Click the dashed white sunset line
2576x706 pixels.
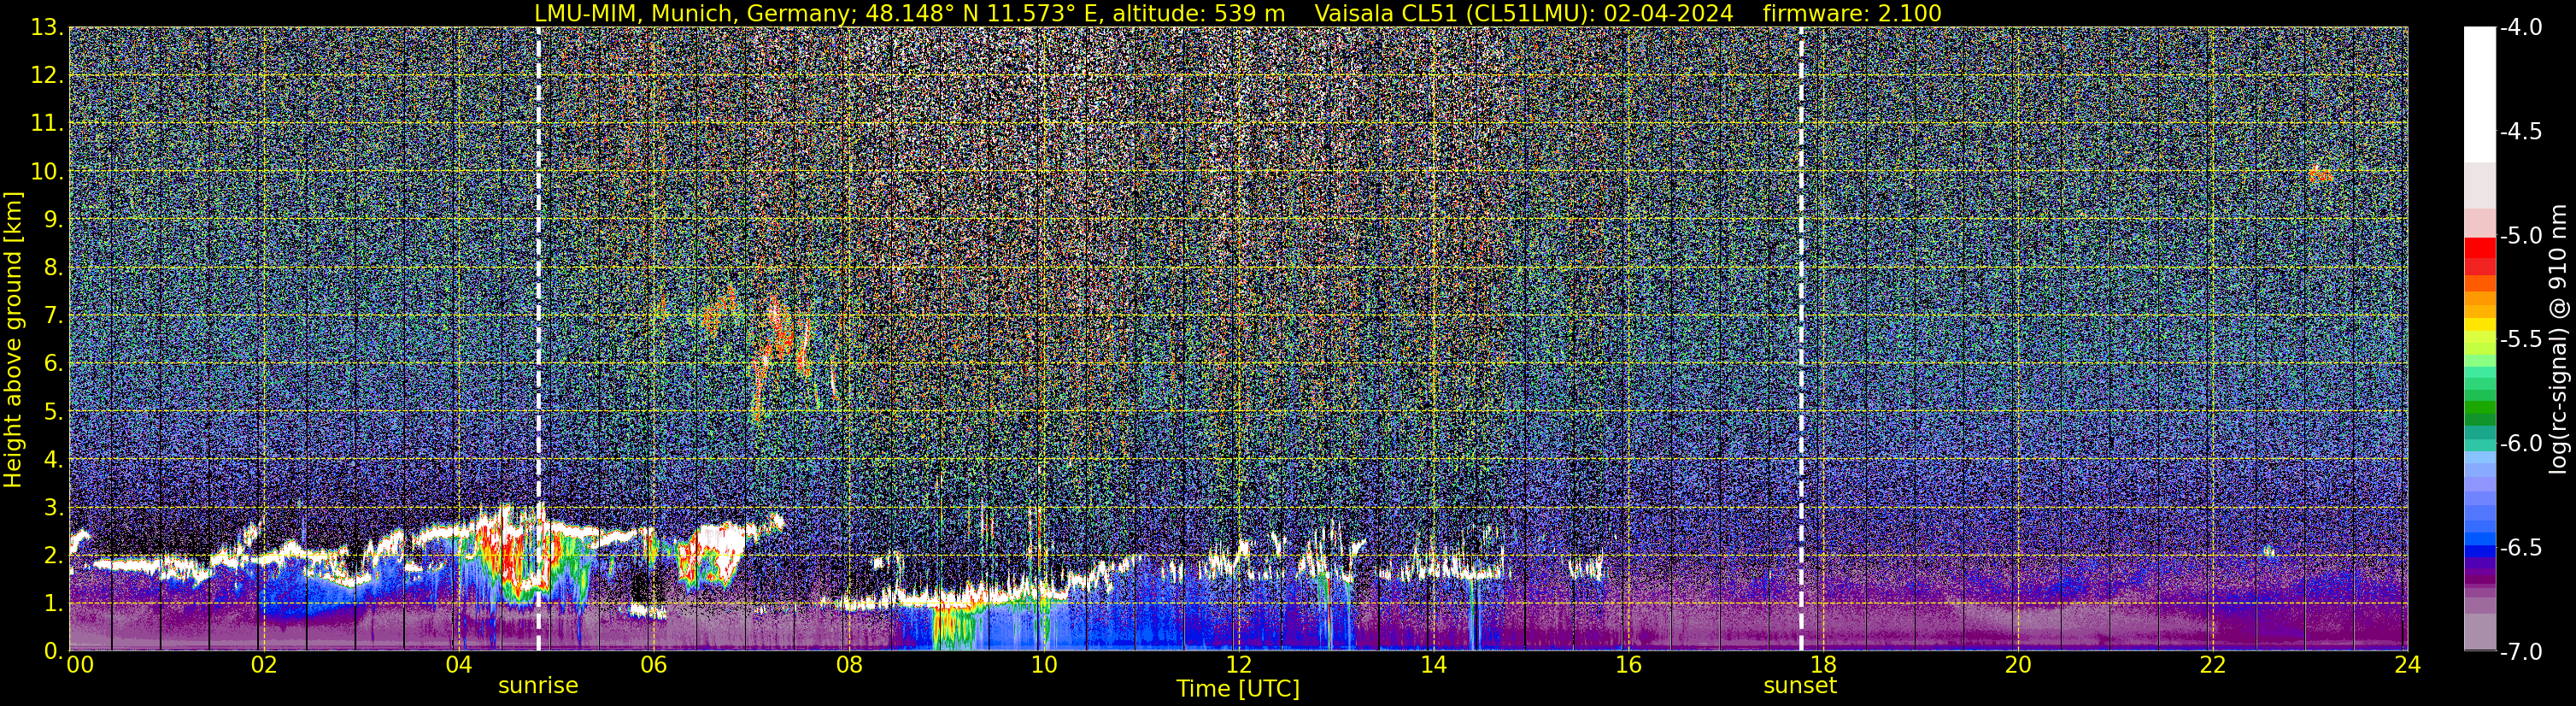[x=1801, y=340]
